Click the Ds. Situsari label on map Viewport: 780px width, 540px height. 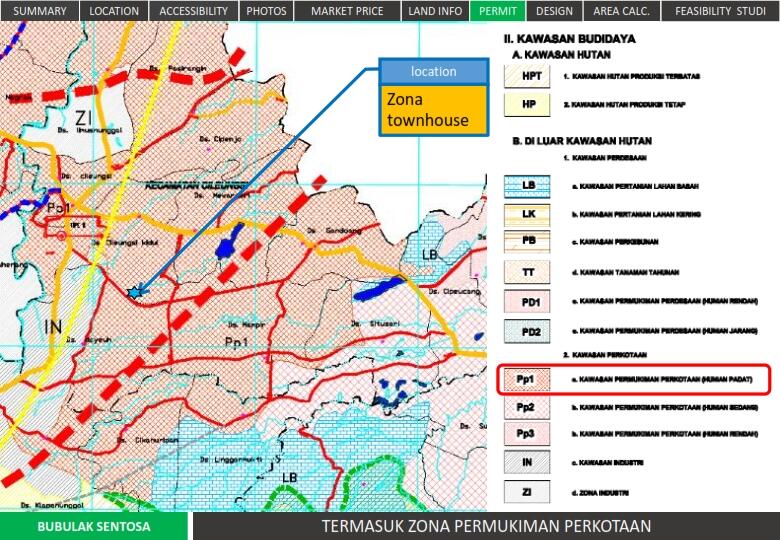[x=376, y=323]
